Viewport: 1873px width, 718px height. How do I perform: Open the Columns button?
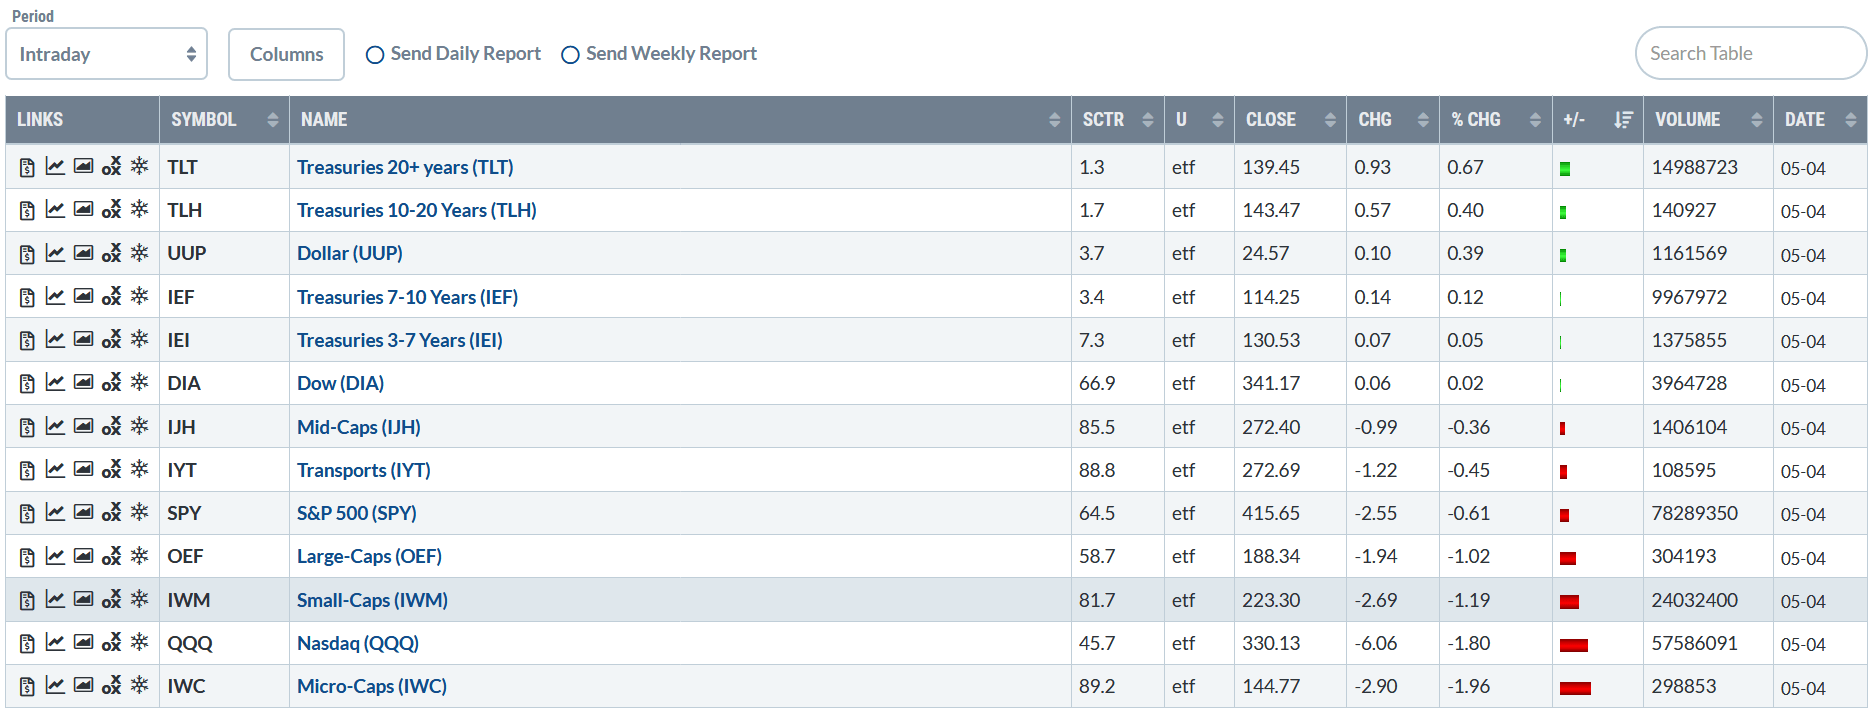286,54
